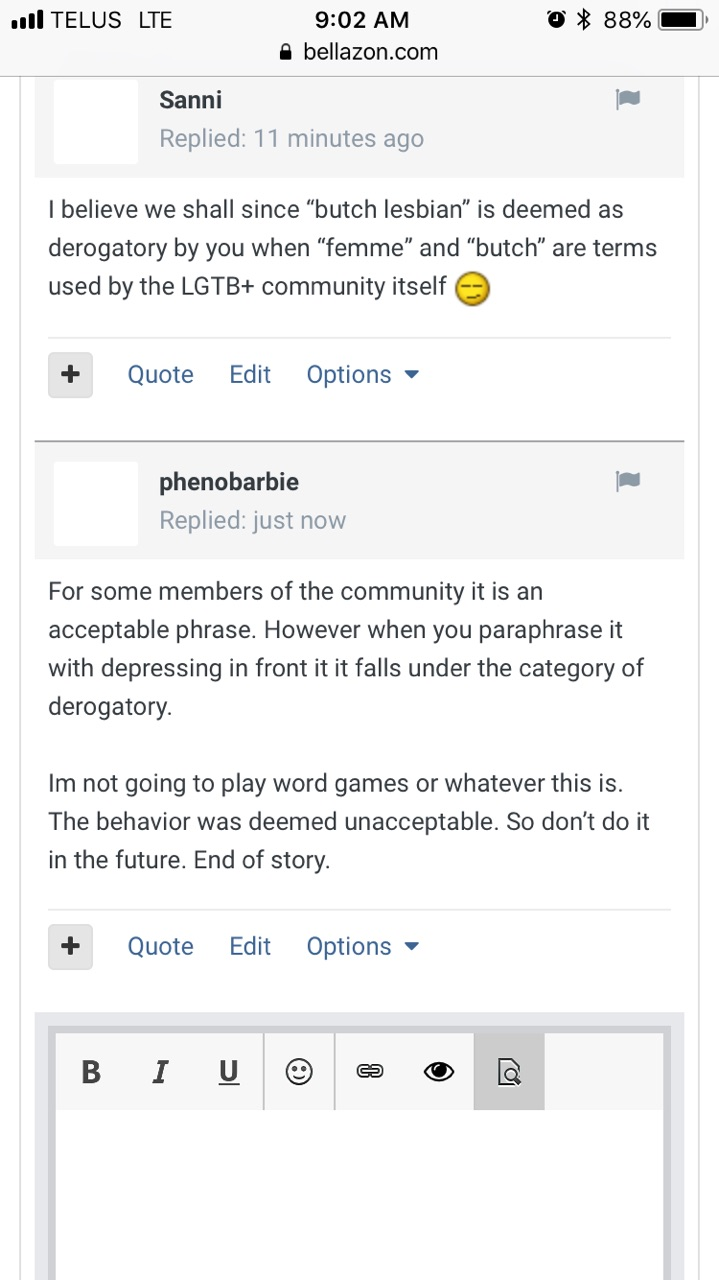Open the phenobarbie username profile link
This screenshot has height=1280, width=719.
click(x=229, y=482)
